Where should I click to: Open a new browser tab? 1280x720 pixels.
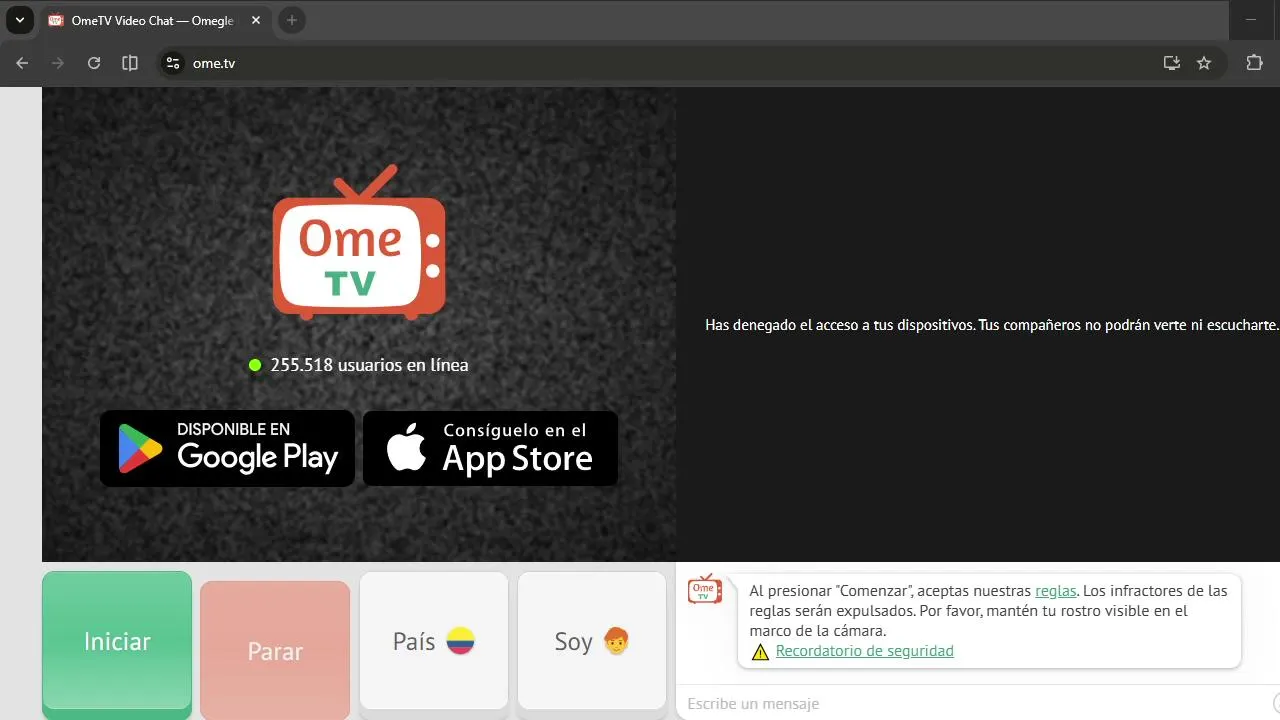coord(291,20)
